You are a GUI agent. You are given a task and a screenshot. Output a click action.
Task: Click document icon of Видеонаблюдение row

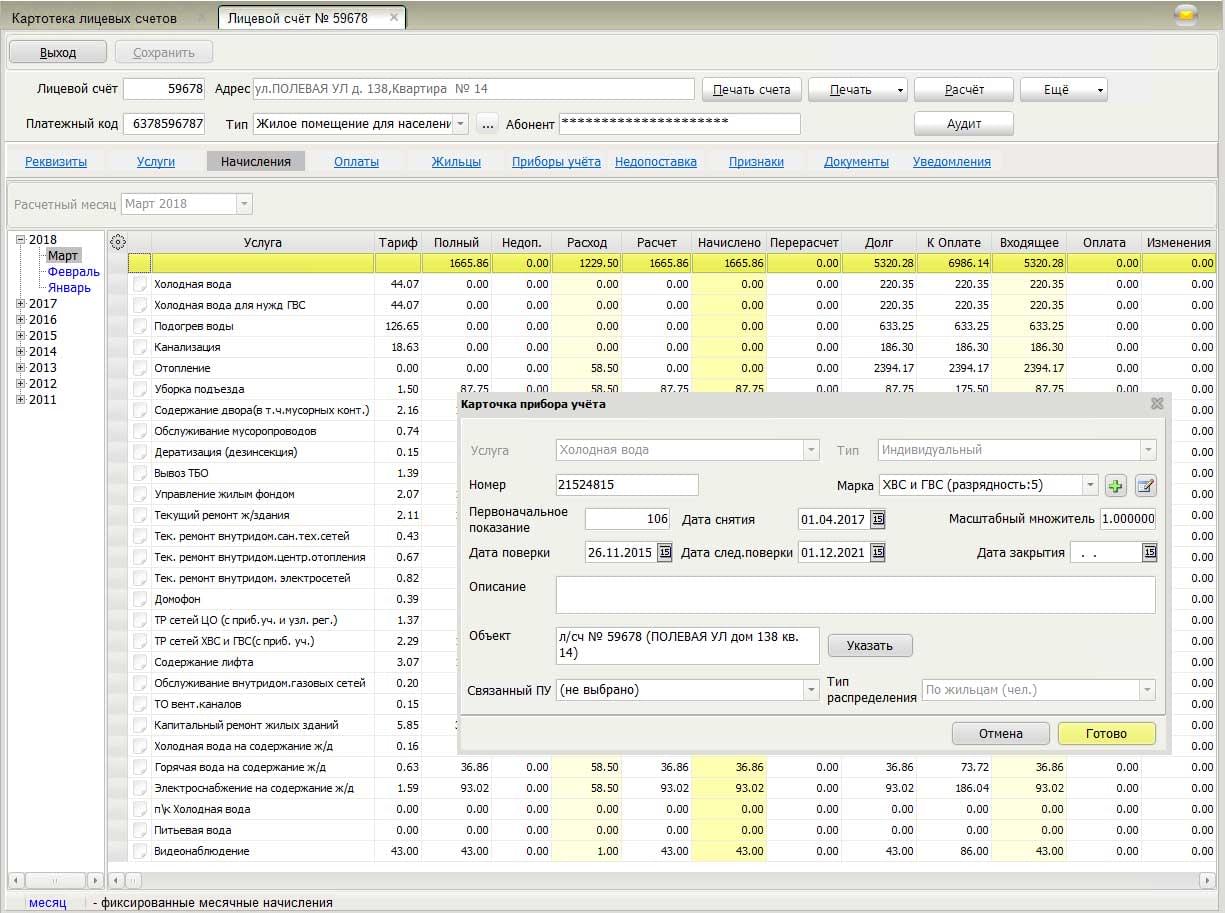click(x=140, y=851)
